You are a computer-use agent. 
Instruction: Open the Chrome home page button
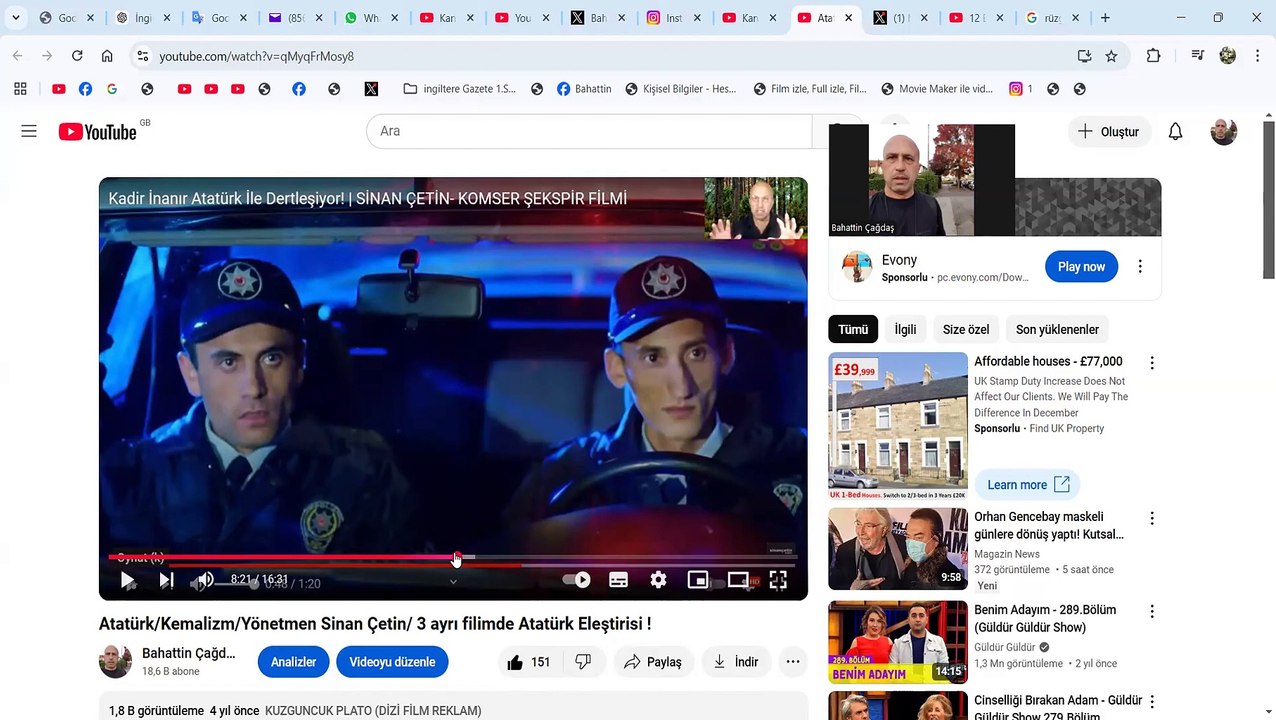(107, 56)
